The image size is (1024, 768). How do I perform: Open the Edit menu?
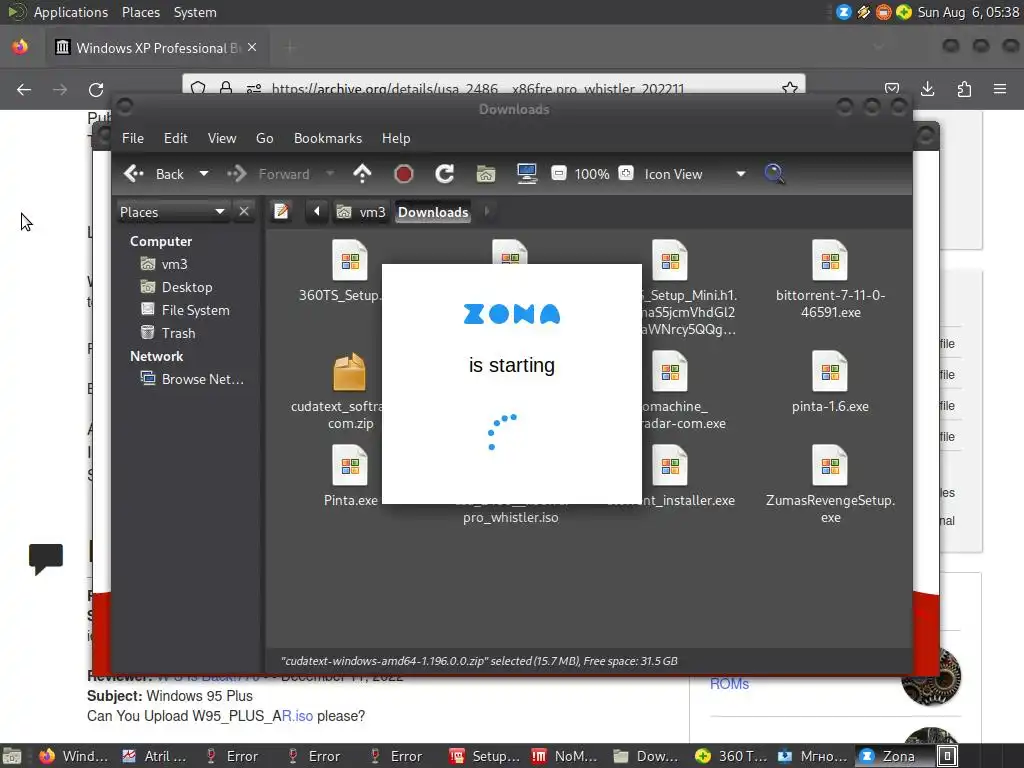pyautogui.click(x=176, y=138)
